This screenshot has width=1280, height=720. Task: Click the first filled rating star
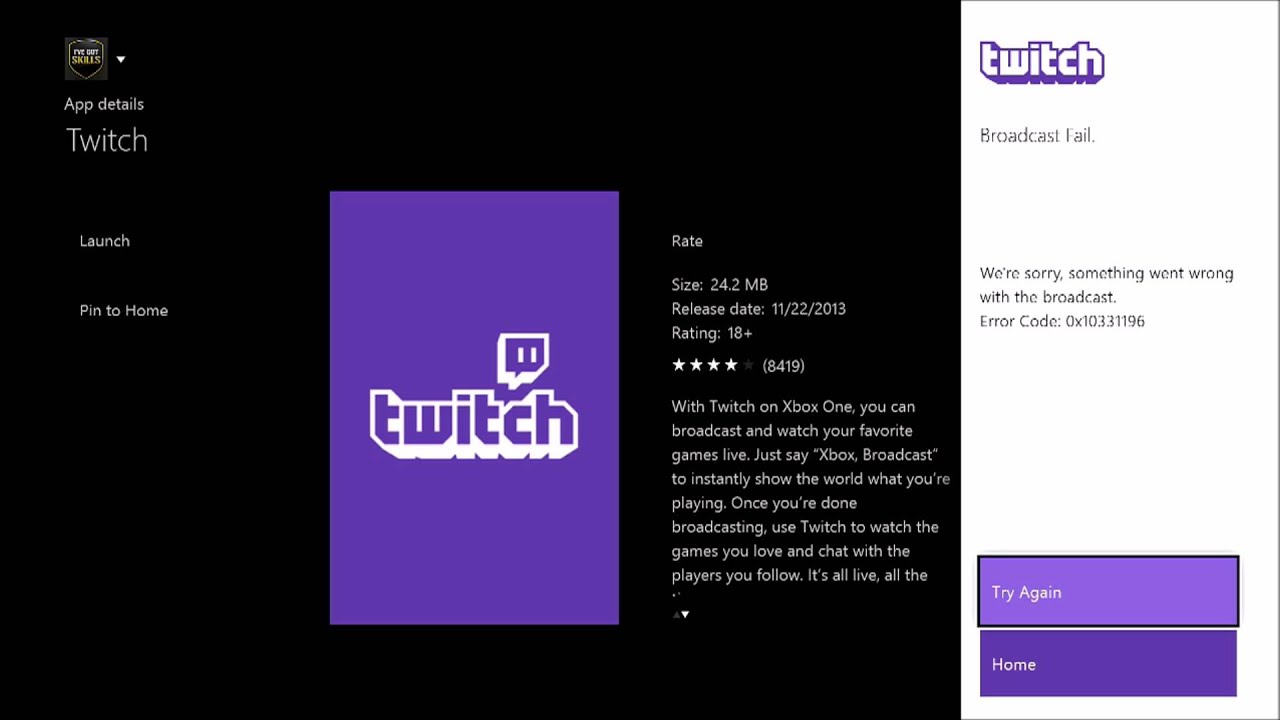[x=679, y=365]
